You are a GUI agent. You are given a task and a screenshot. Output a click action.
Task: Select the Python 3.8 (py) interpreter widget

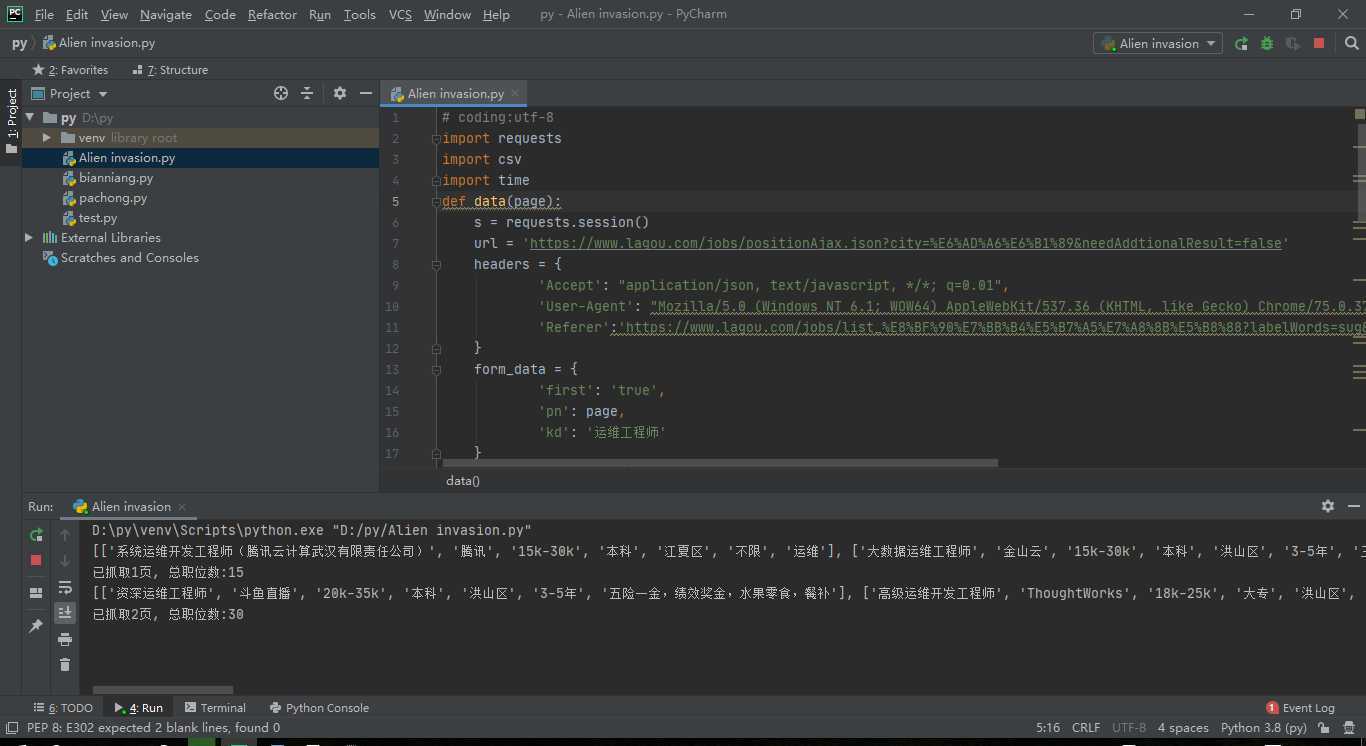[1264, 728]
